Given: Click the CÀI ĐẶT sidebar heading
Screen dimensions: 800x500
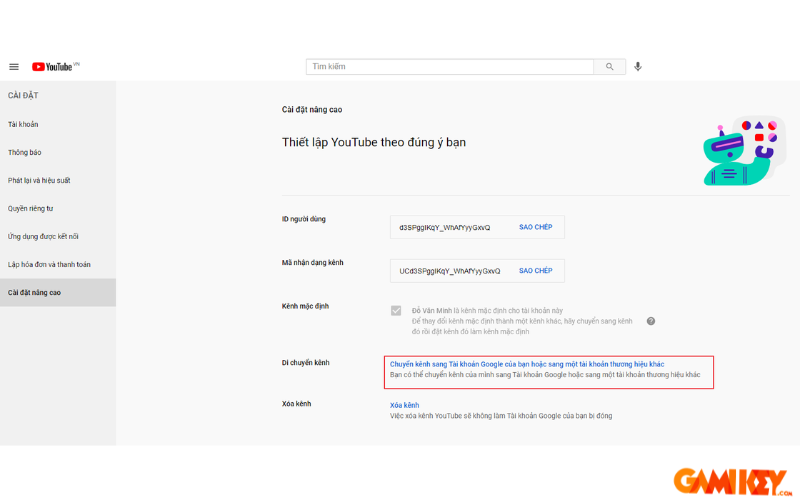Looking at the screenshot, I should click(23, 95).
